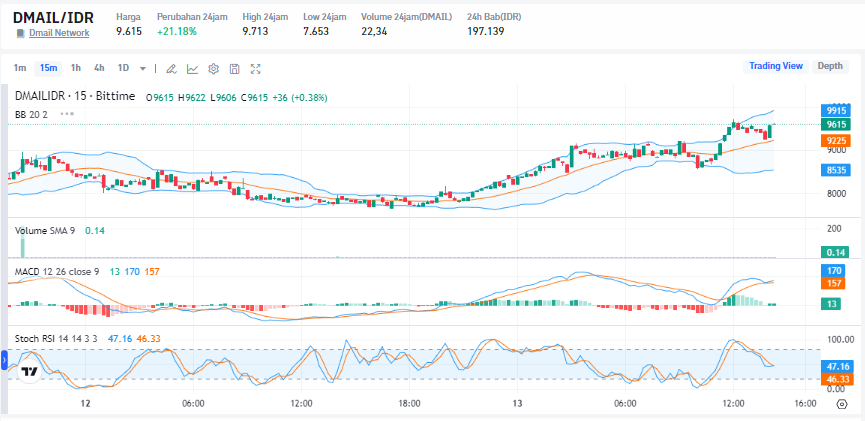Click the MACD histogram 13 axis tag

point(832,303)
